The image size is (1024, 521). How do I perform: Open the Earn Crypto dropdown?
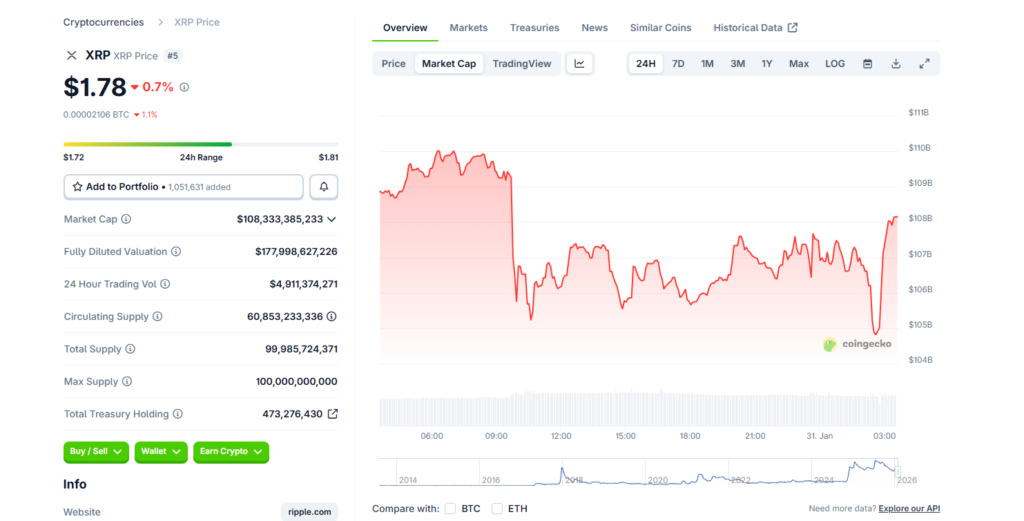point(230,452)
